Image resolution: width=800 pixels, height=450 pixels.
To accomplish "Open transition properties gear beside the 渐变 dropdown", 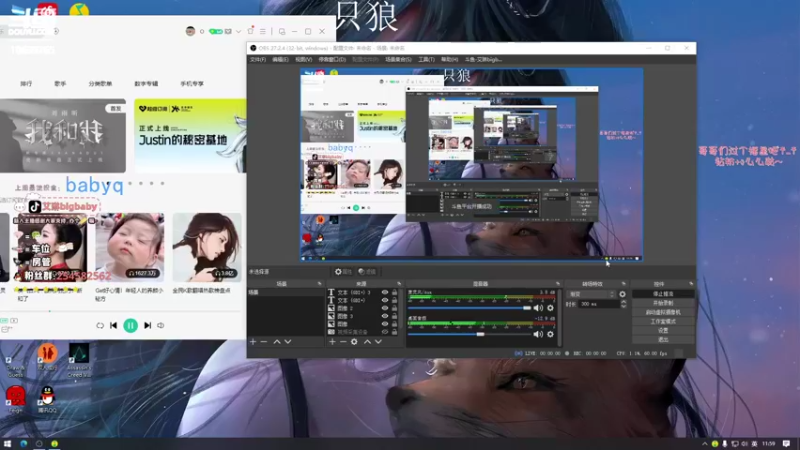I will (x=622, y=294).
